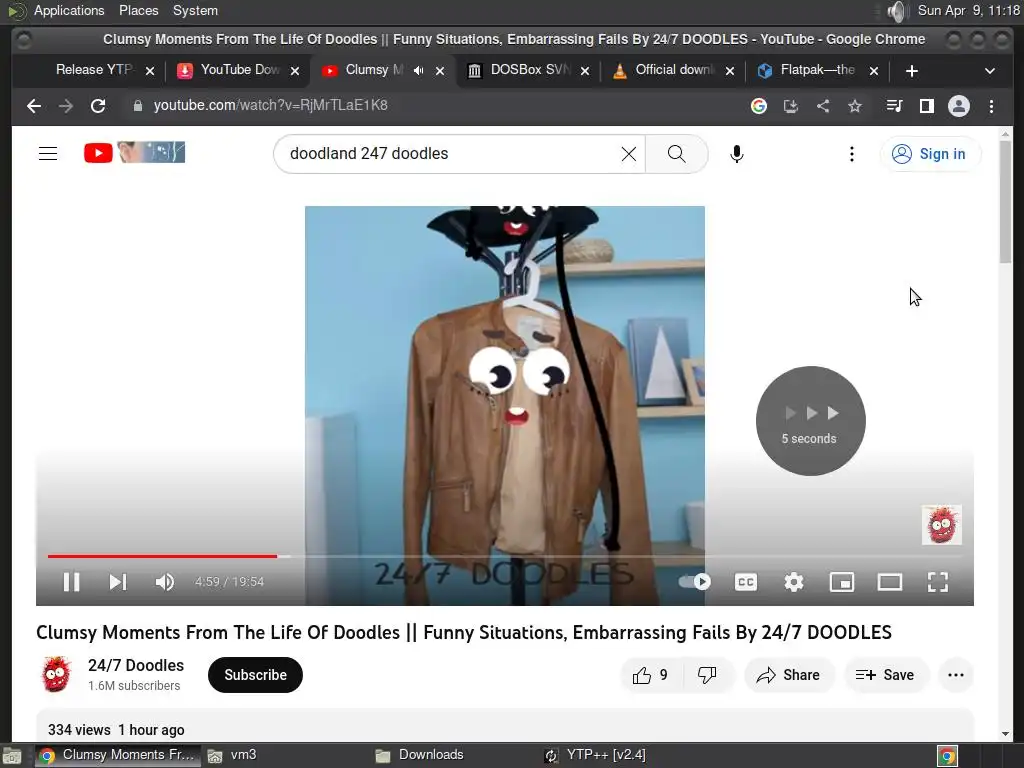Close the Flatpak tab

(874, 71)
